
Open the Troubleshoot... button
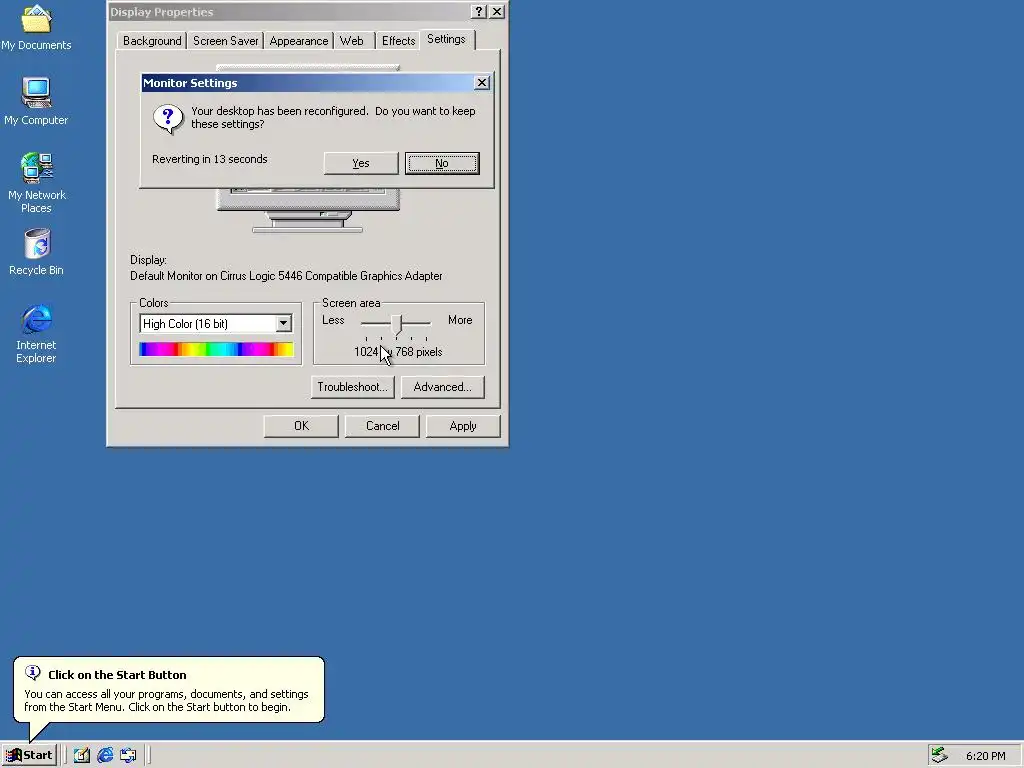pos(353,387)
